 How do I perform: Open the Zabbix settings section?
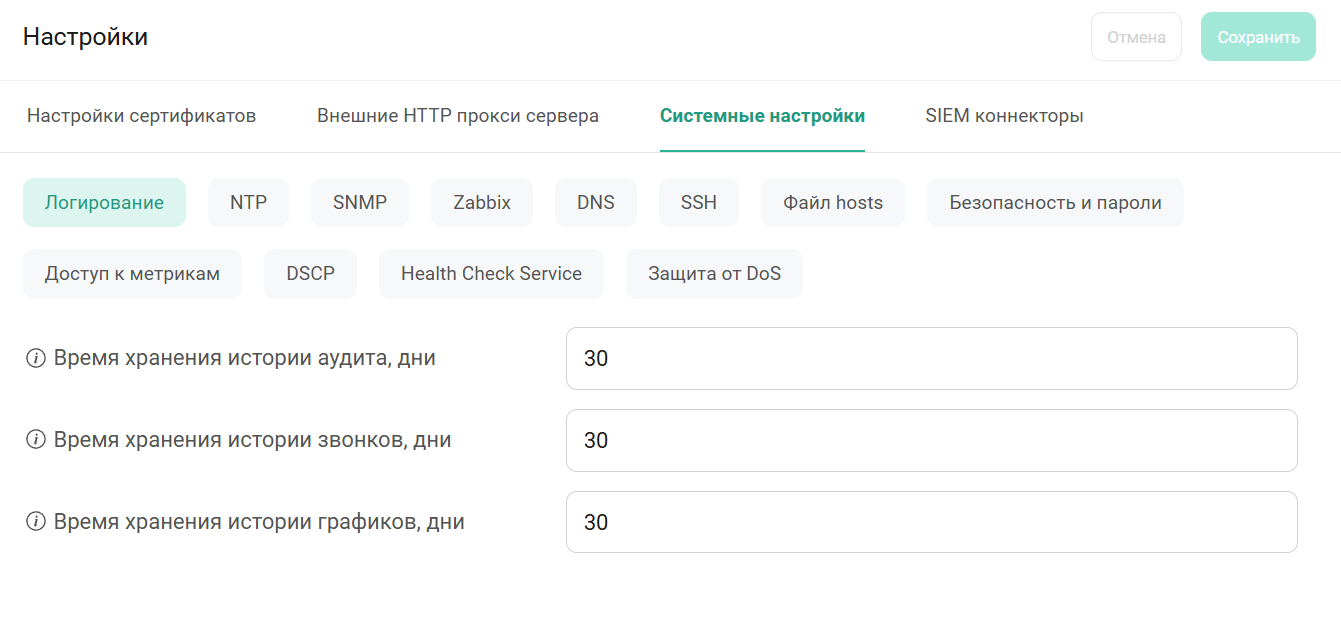482,203
